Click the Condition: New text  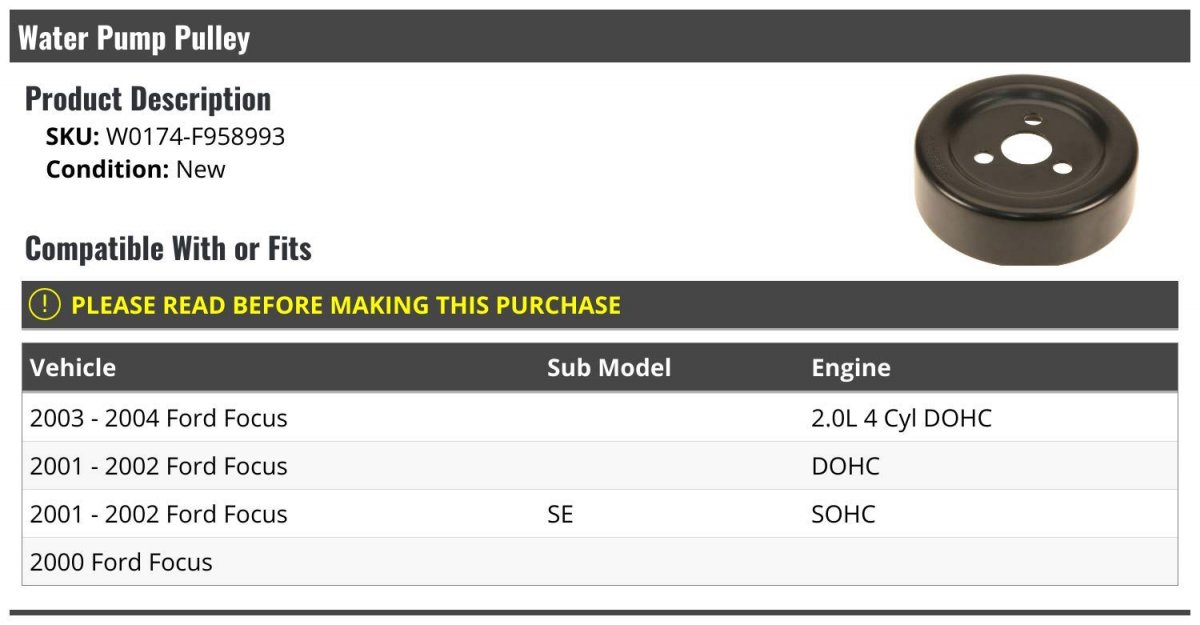[136, 169]
